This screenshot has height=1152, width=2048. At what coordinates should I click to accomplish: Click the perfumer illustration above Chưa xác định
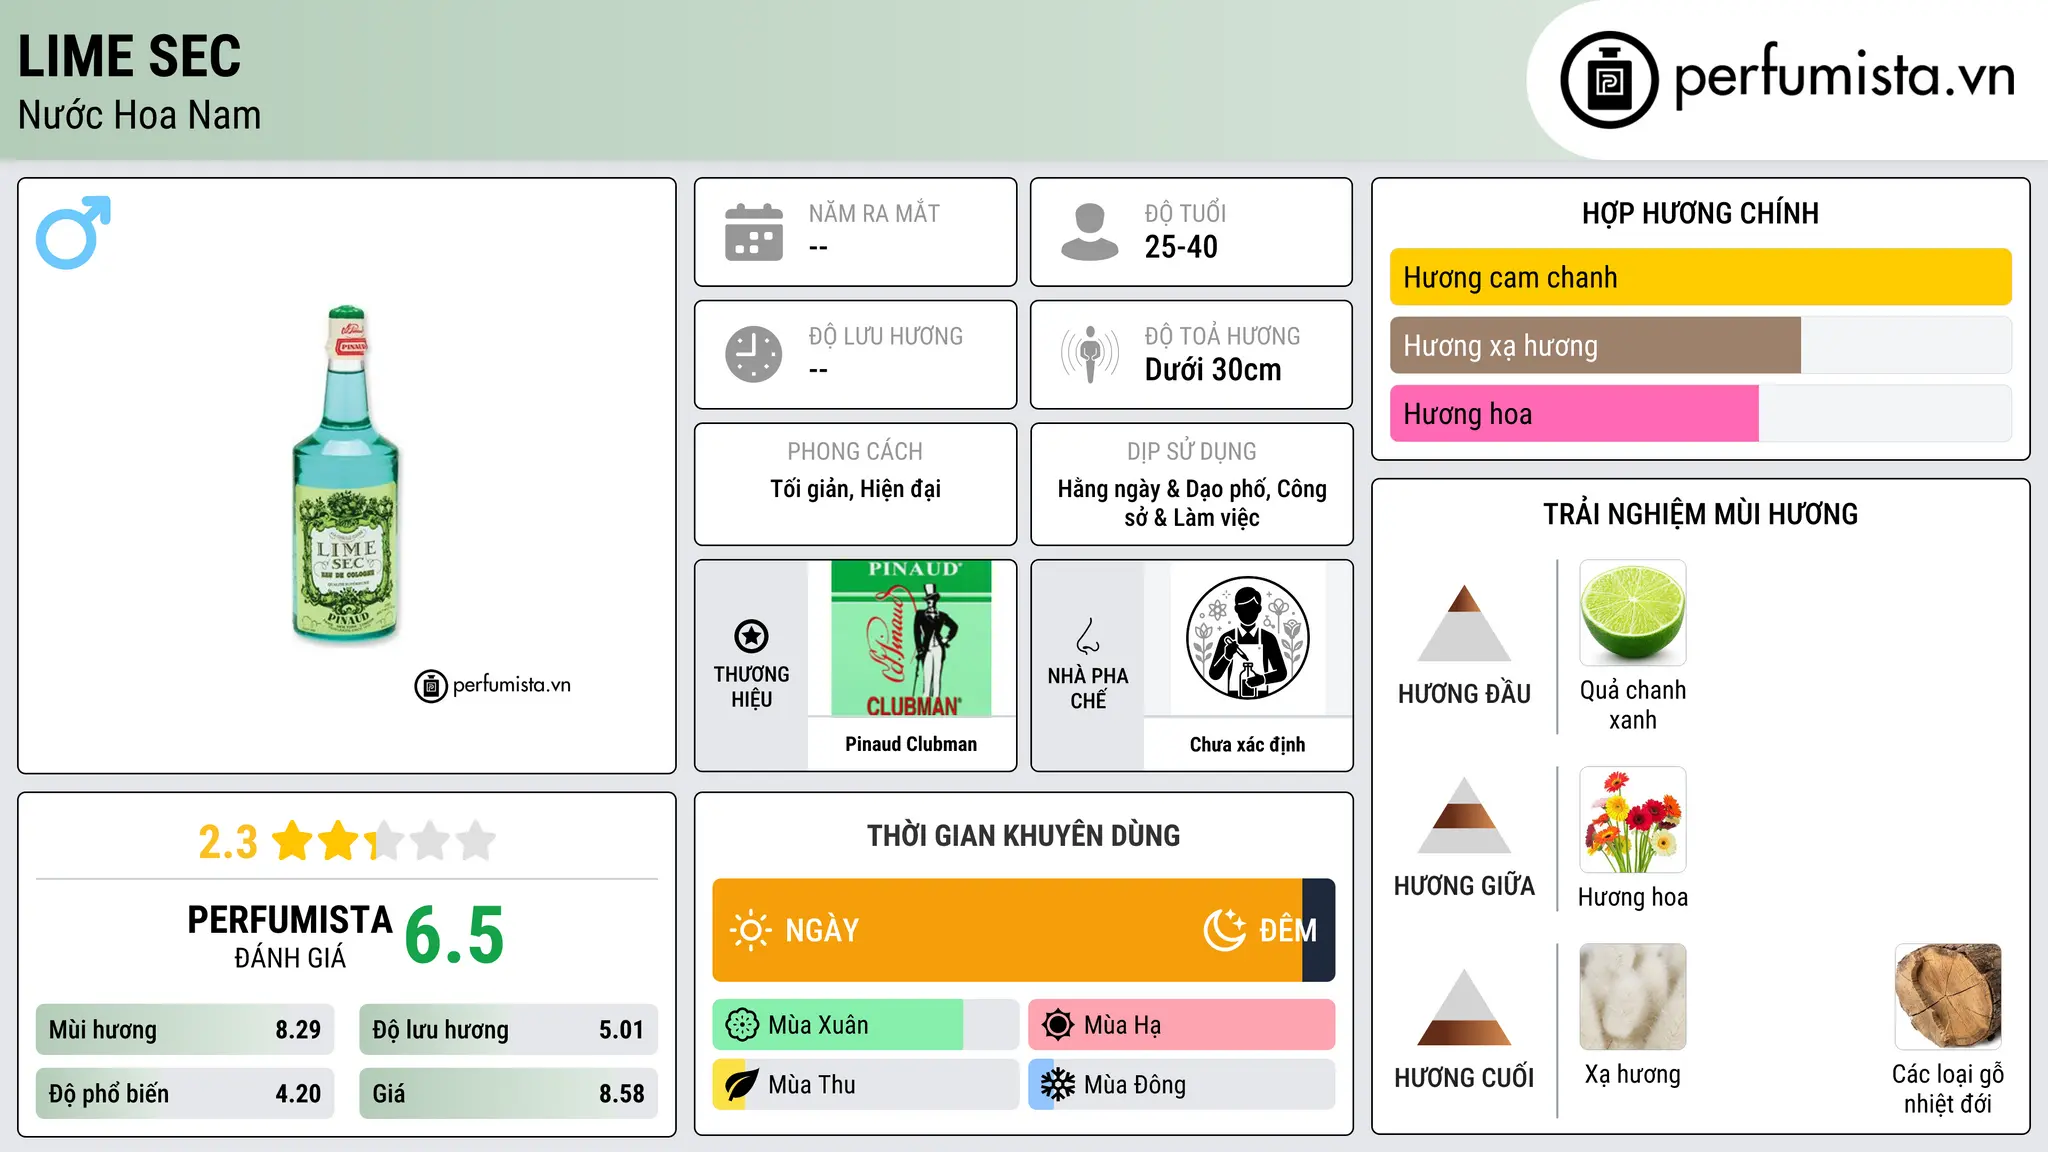pyautogui.click(x=1247, y=638)
